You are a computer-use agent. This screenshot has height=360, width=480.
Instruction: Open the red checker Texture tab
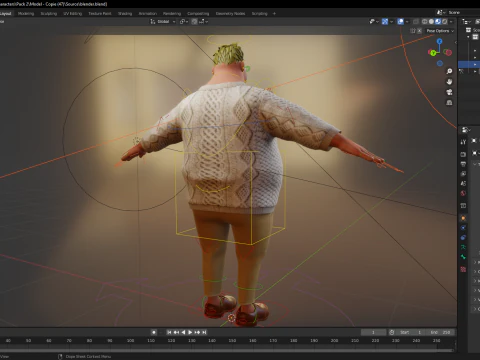pos(463,269)
